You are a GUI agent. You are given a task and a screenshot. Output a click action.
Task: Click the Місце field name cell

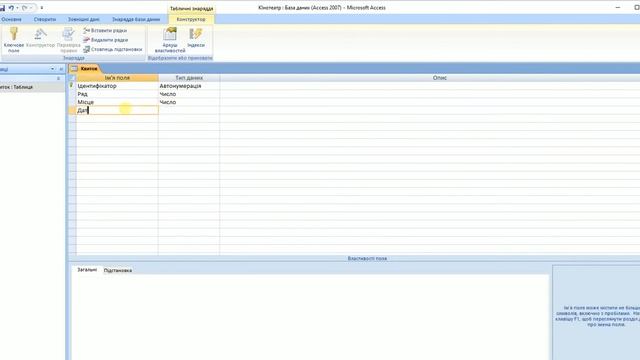(117, 102)
